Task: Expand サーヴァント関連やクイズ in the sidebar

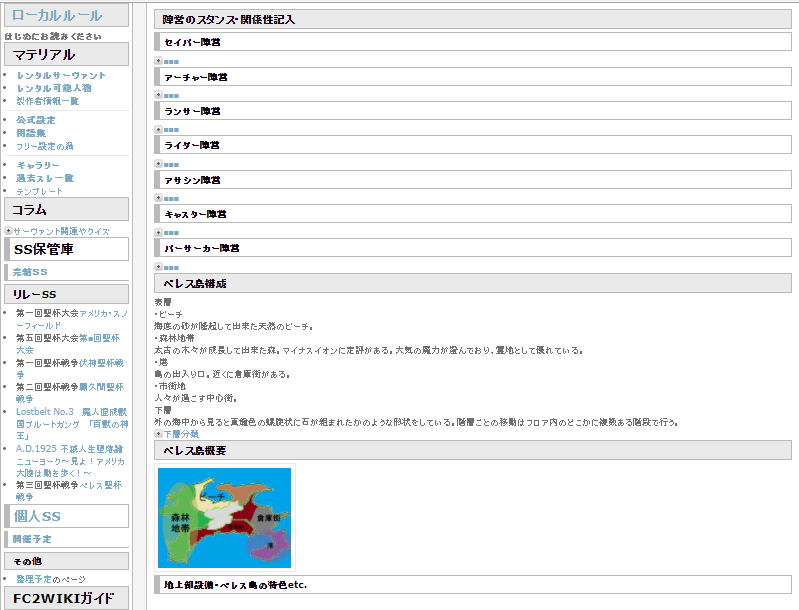Action: pos(9,231)
